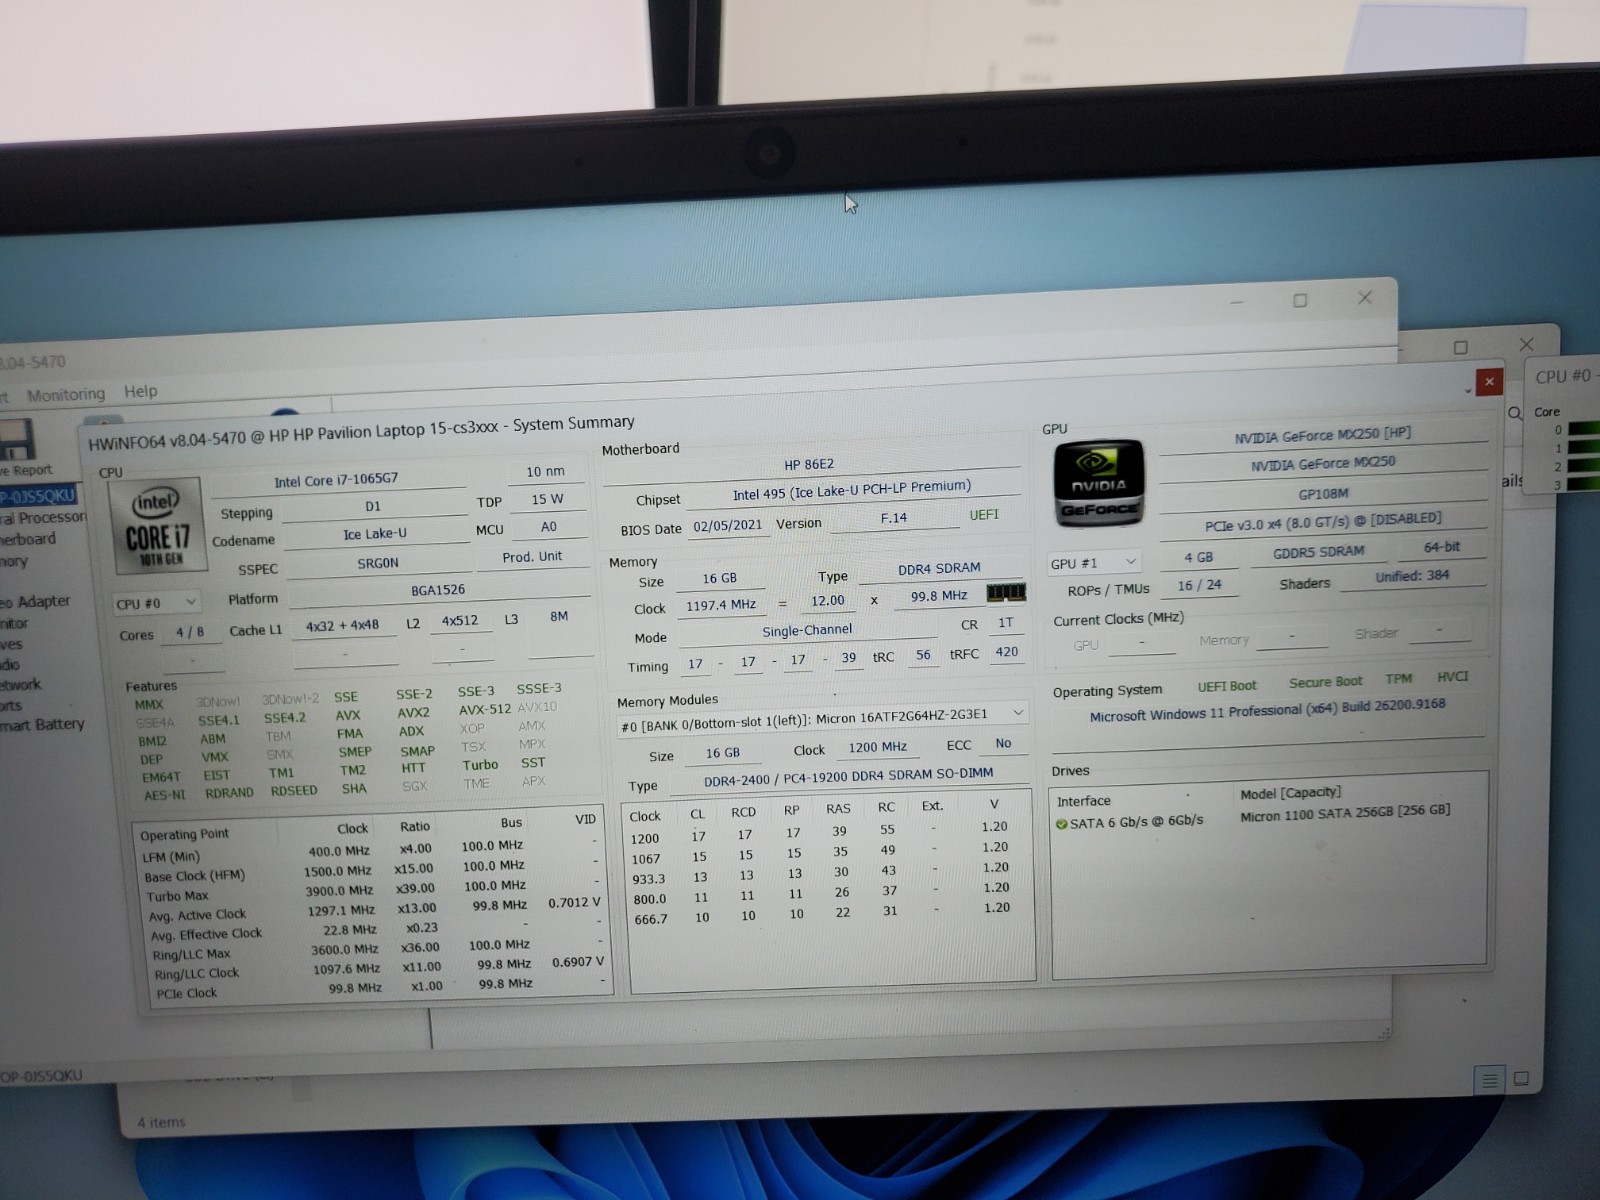Image resolution: width=1600 pixels, height=1200 pixels.
Task: Click the UEFI label next to BIOS version
Action: click(x=984, y=515)
